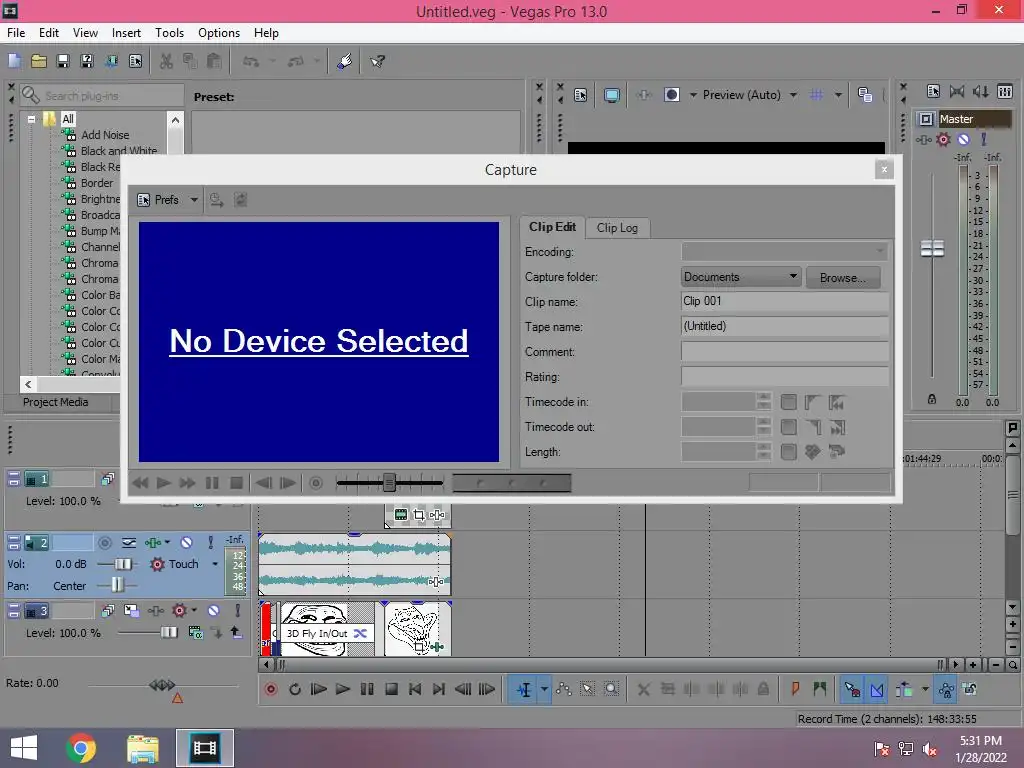Open the Tools menu
The height and width of the screenshot is (768, 1024).
pos(169,33)
